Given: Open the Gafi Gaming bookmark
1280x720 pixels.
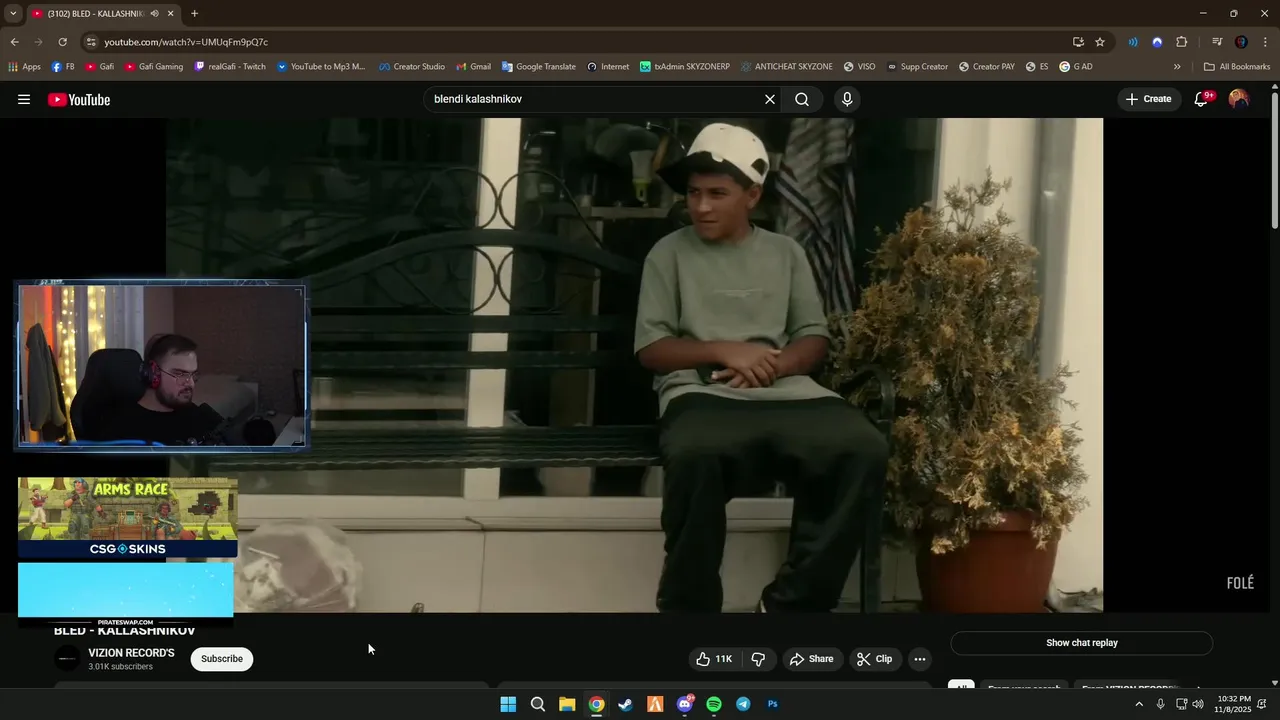Looking at the screenshot, I should point(154,67).
